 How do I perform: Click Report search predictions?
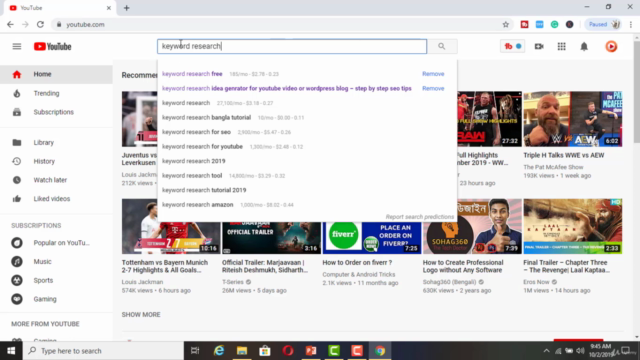click(x=420, y=217)
